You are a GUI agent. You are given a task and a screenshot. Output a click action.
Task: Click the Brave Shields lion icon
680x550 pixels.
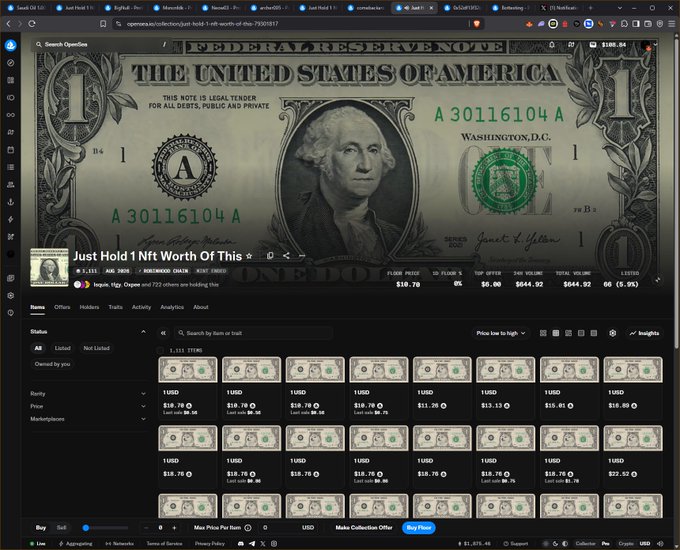[x=477, y=24]
